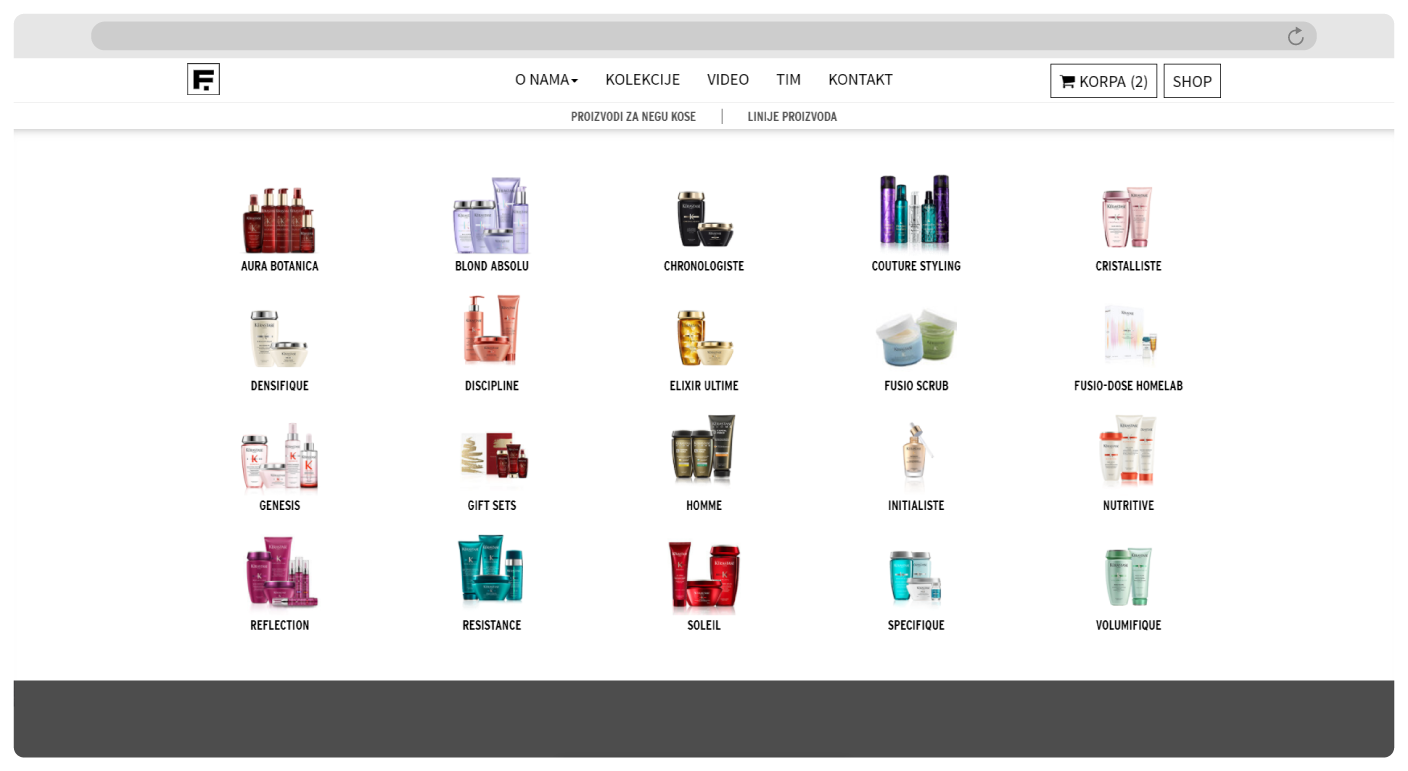1408x771 pixels.
Task: Click the F logo to go home
Action: pos(203,78)
